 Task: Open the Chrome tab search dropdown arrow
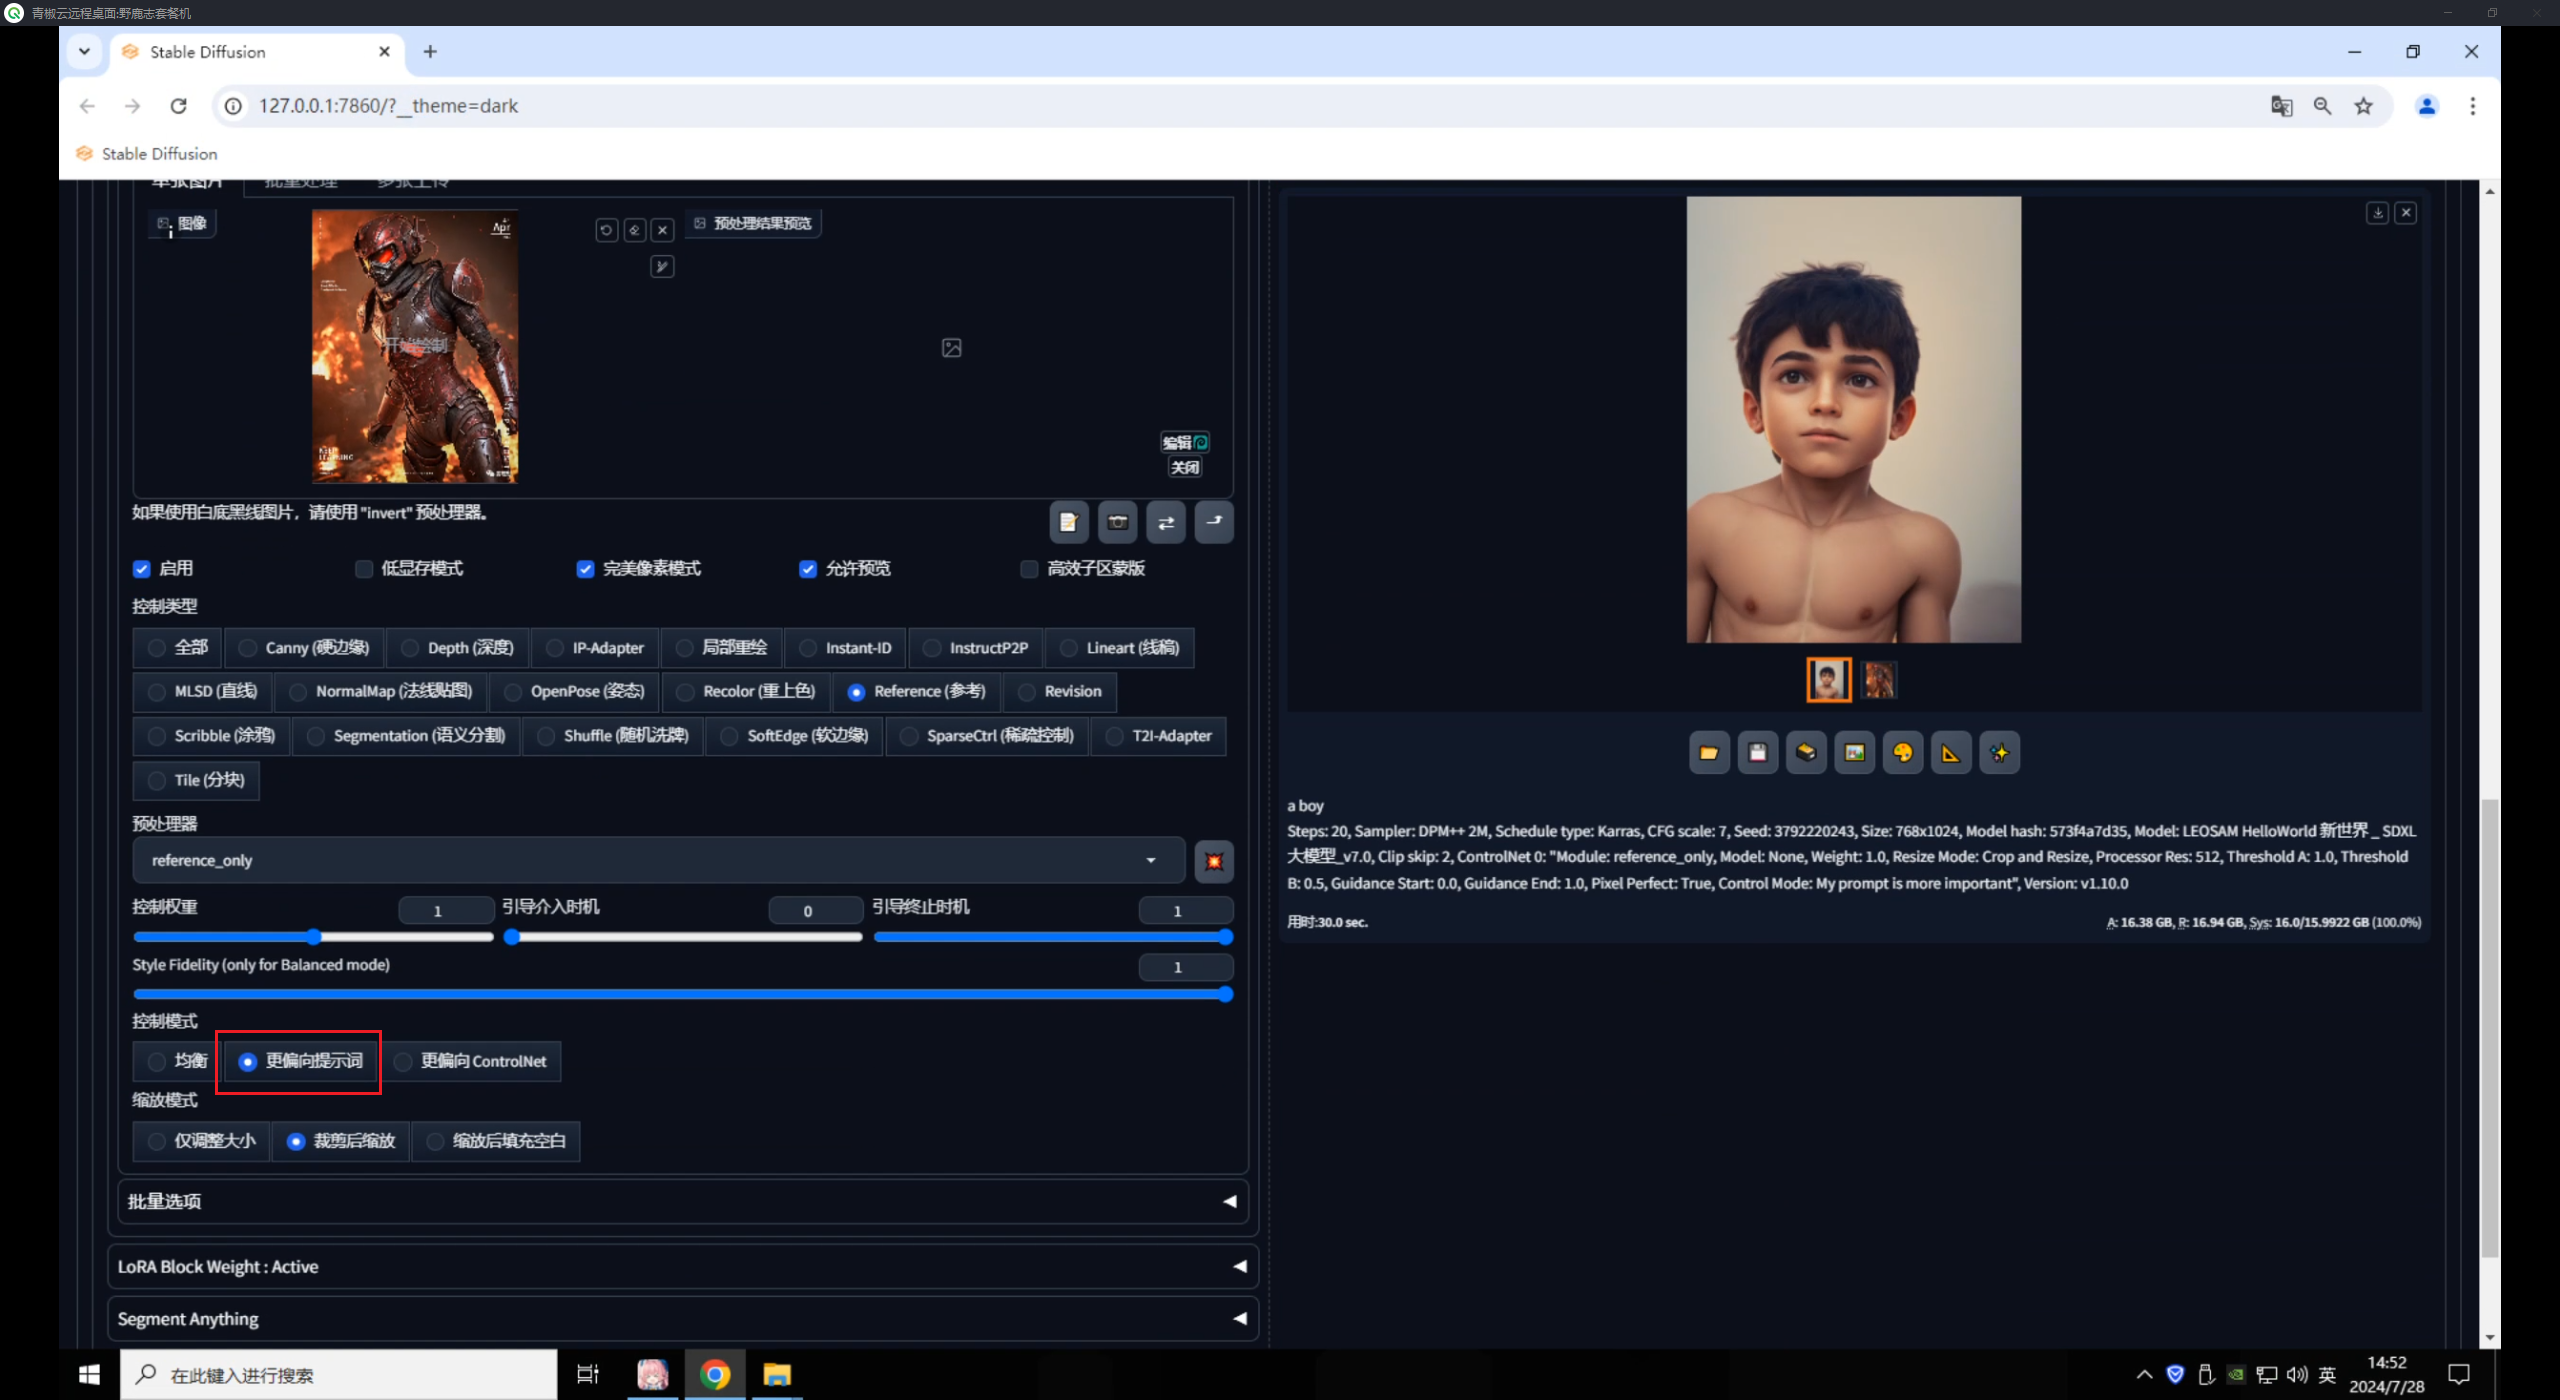pos(84,52)
